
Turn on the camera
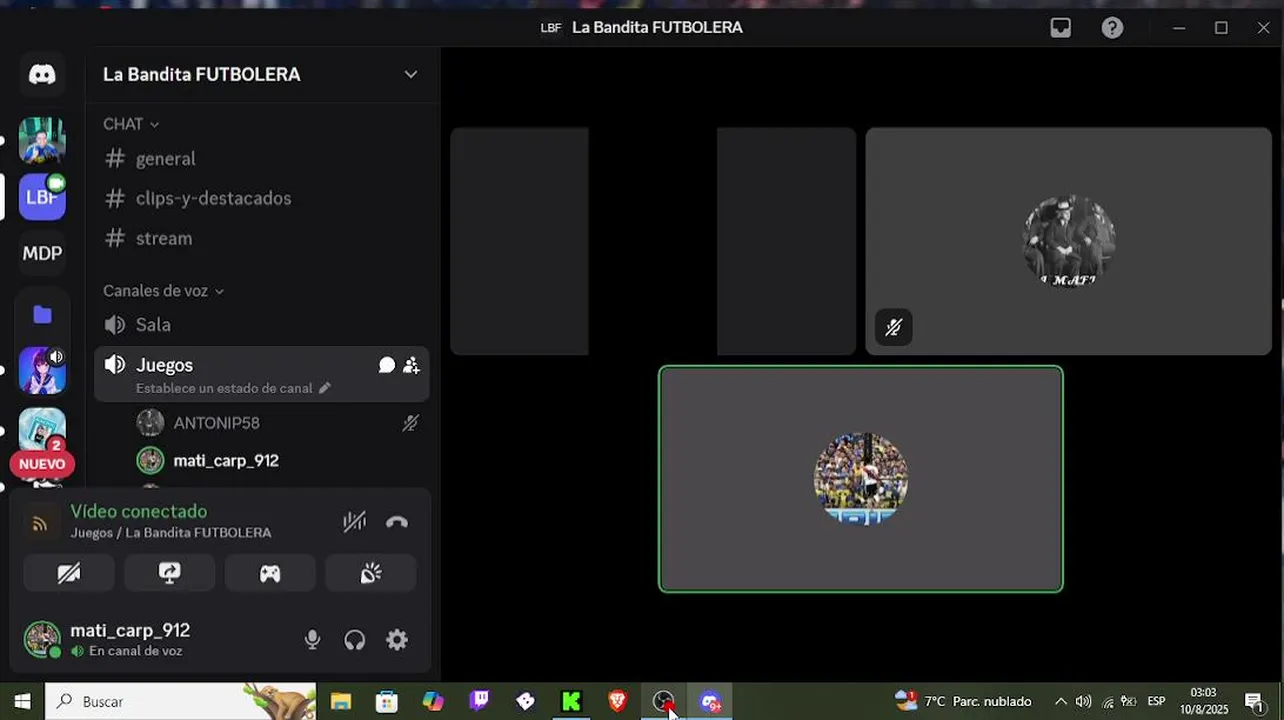tap(69, 573)
